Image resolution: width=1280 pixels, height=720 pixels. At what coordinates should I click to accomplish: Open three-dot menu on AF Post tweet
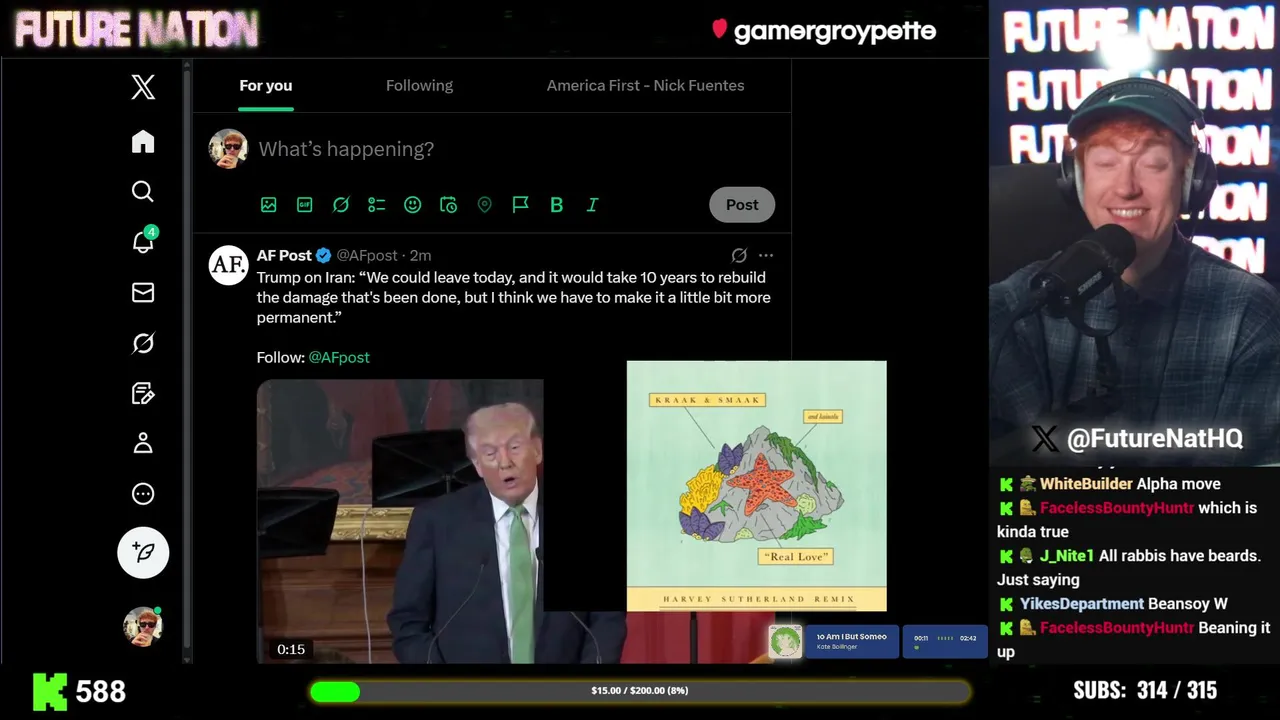(x=766, y=256)
